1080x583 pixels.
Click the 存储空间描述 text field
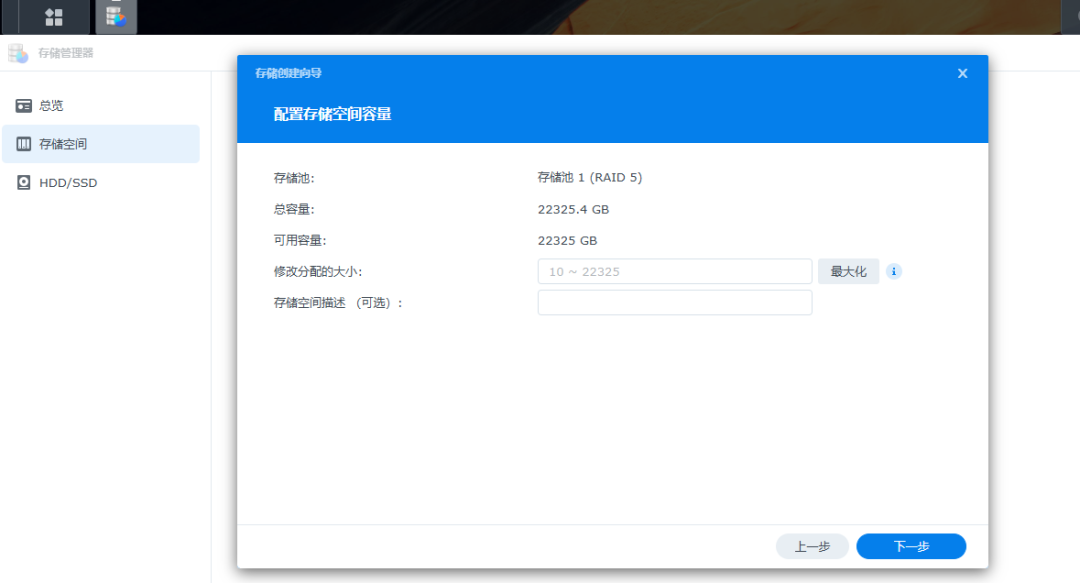(674, 302)
